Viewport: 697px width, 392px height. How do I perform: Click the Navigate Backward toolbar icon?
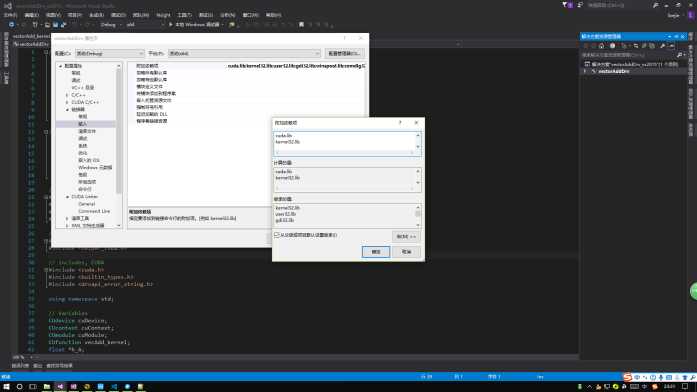[12, 24]
